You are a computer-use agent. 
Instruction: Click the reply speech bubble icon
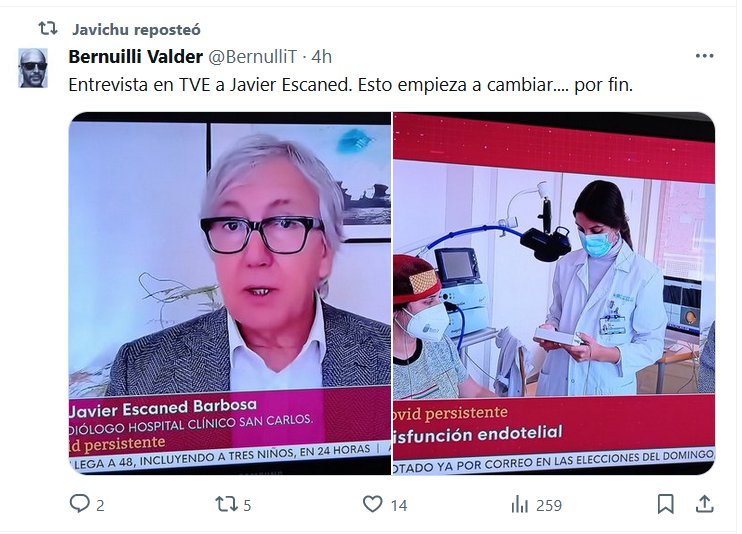point(80,504)
